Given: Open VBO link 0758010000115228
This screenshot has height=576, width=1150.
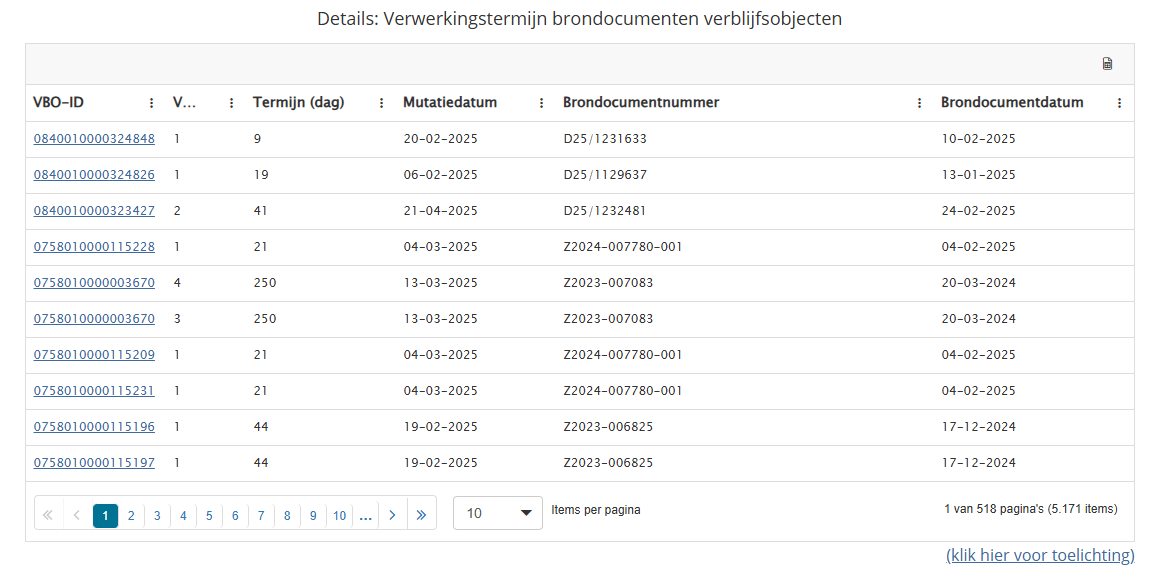Looking at the screenshot, I should point(95,247).
